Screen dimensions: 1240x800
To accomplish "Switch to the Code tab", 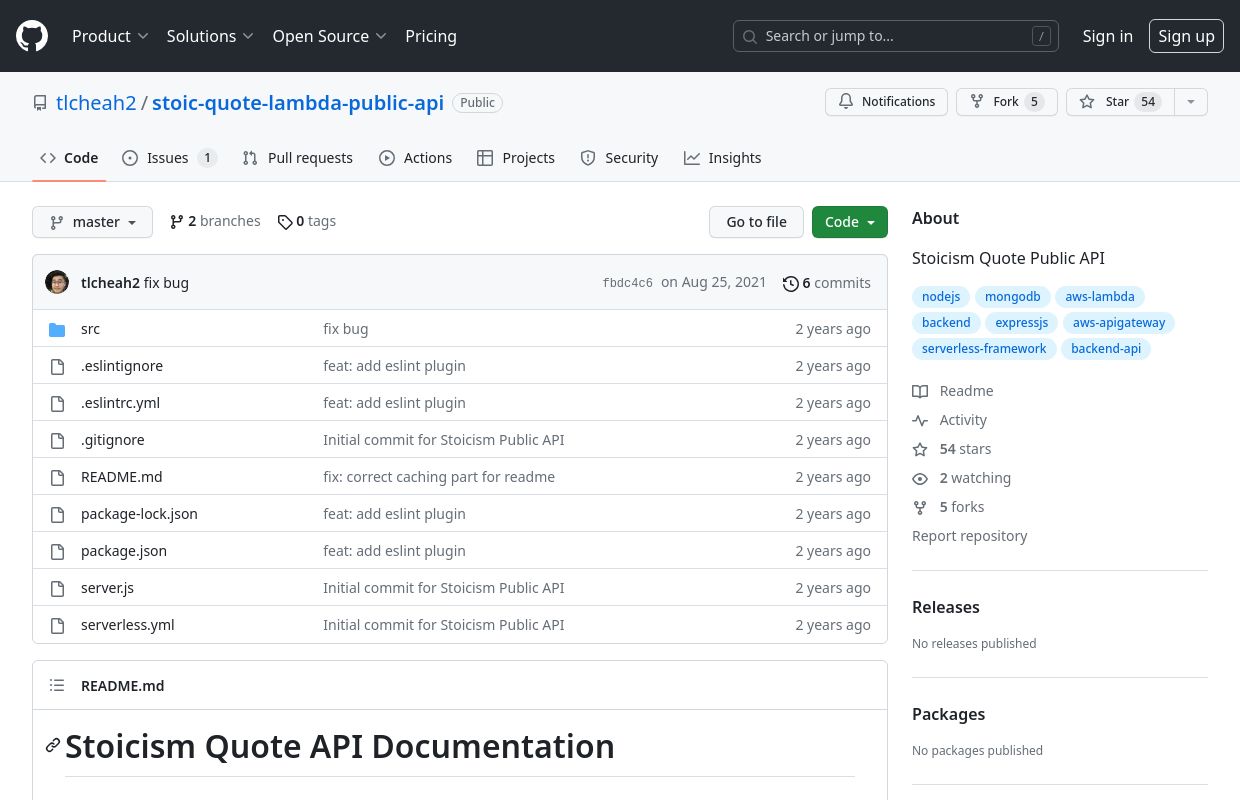I will [x=69, y=158].
